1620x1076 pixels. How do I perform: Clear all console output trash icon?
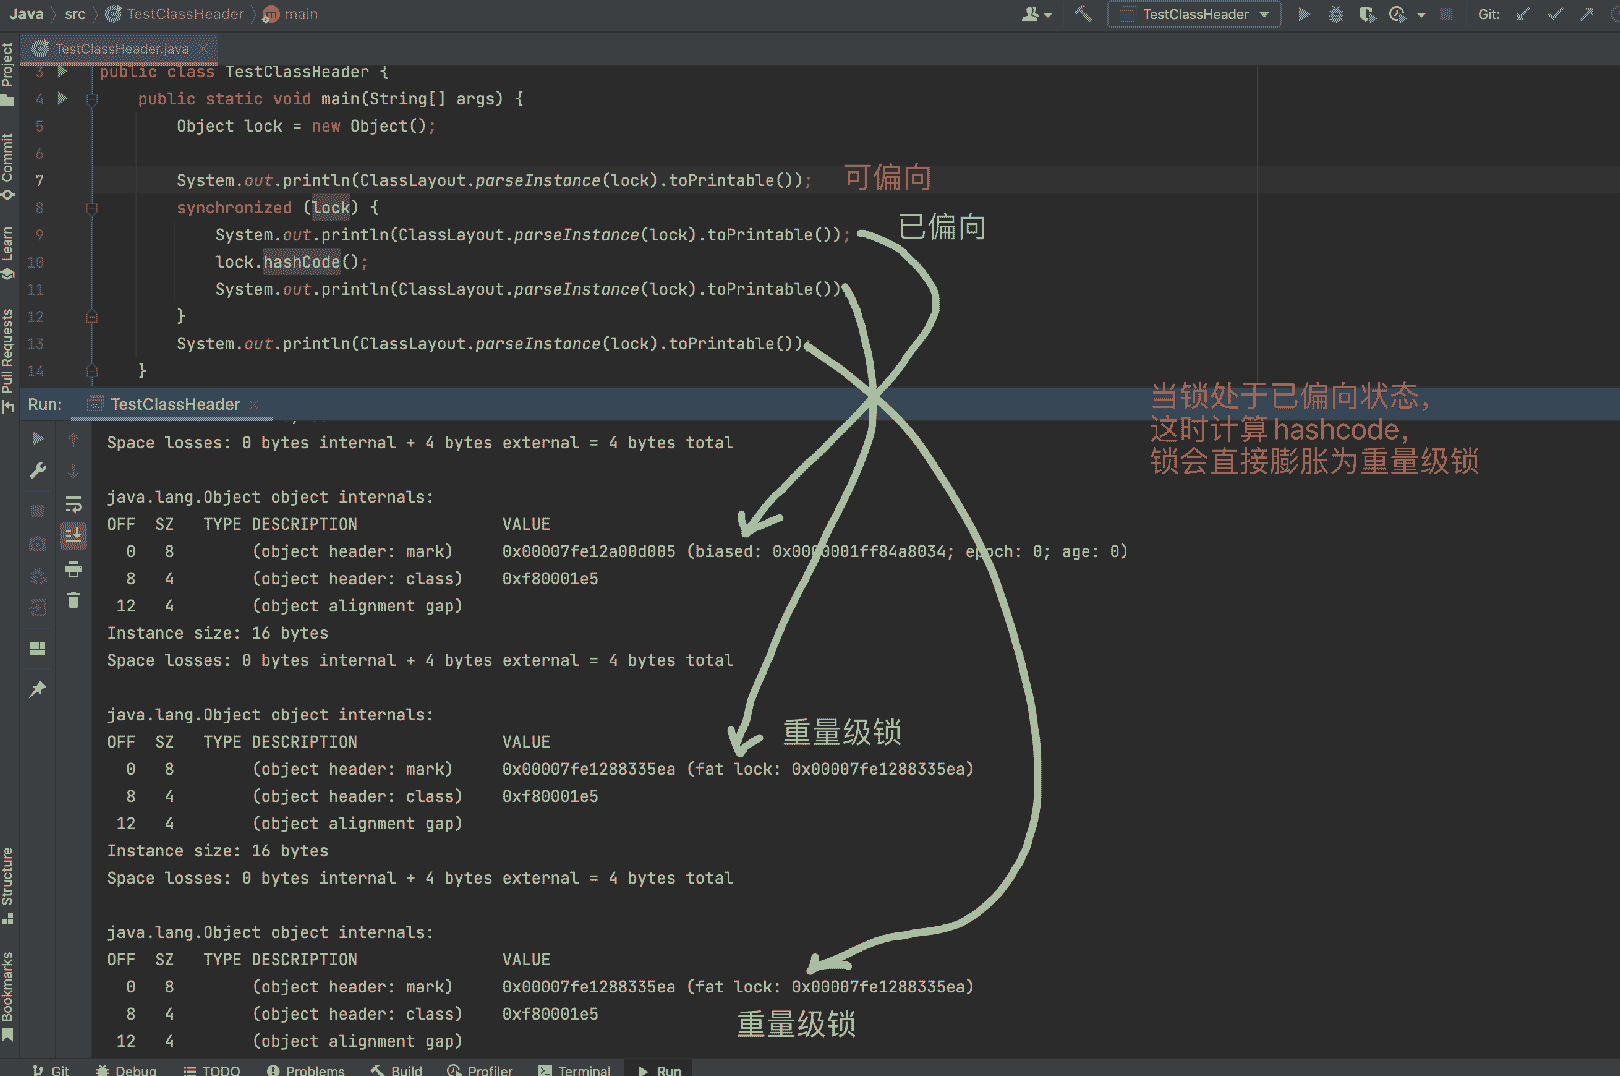point(73,600)
